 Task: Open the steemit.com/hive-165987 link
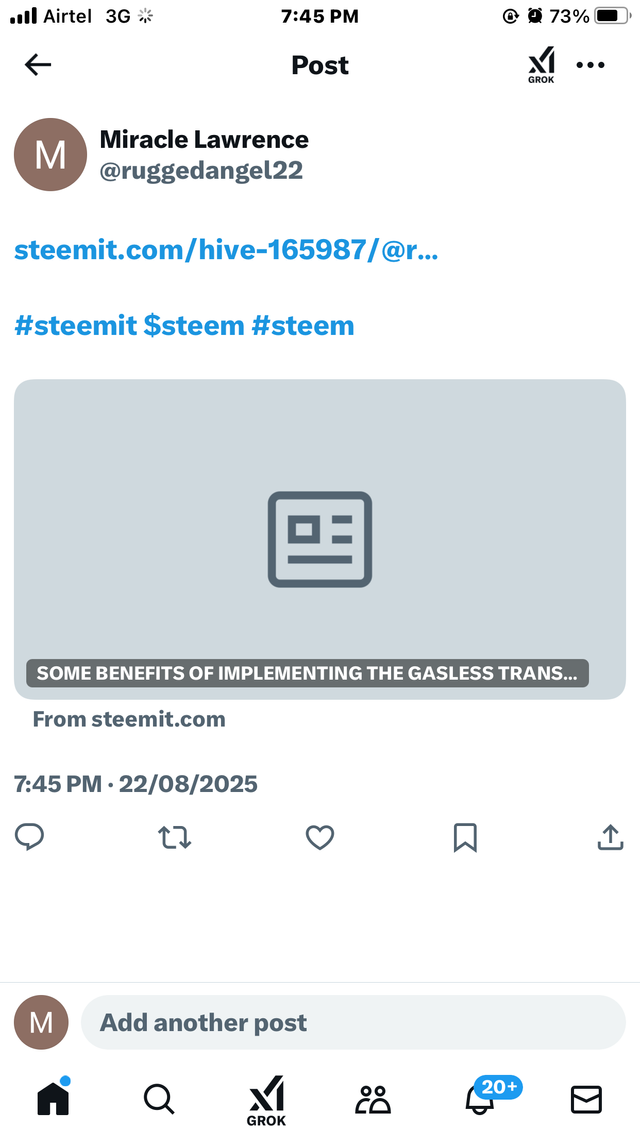pyautogui.click(x=226, y=250)
